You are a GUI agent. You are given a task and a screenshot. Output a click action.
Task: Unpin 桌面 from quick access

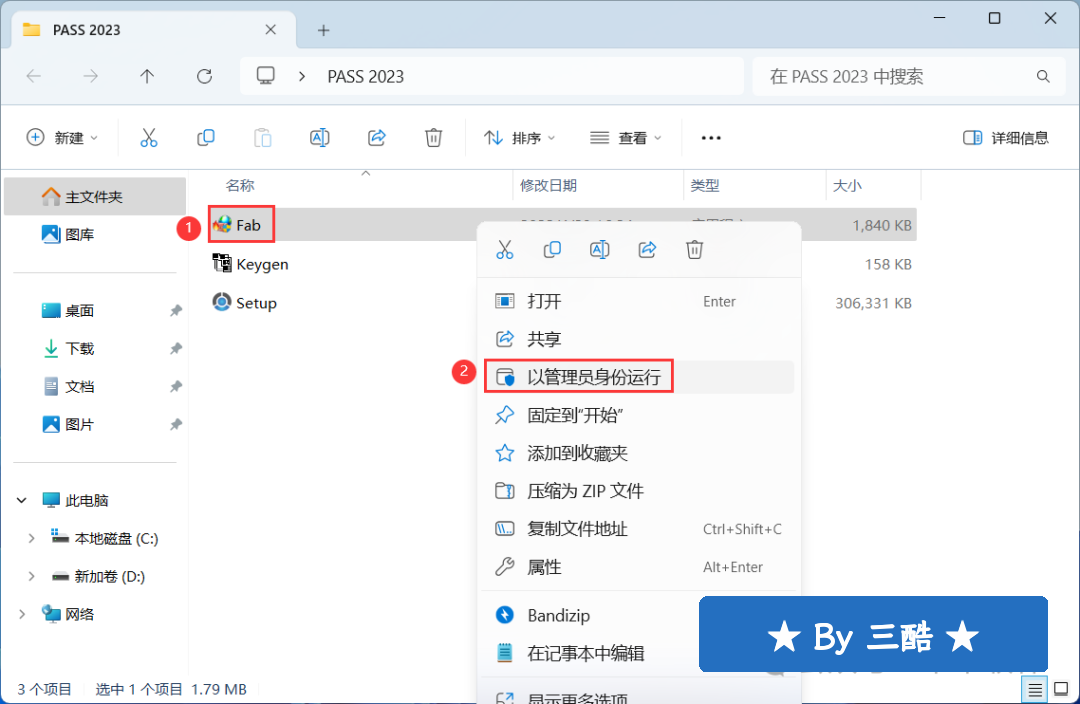click(176, 311)
